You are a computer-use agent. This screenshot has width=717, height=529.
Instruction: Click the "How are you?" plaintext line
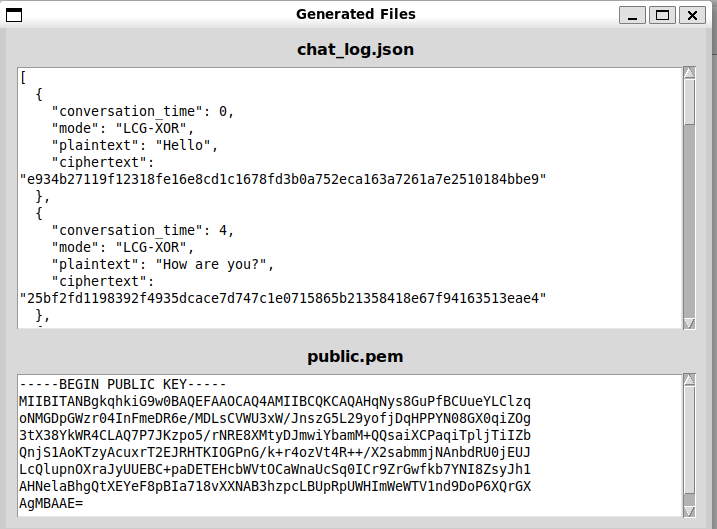pyautogui.click(x=162, y=264)
